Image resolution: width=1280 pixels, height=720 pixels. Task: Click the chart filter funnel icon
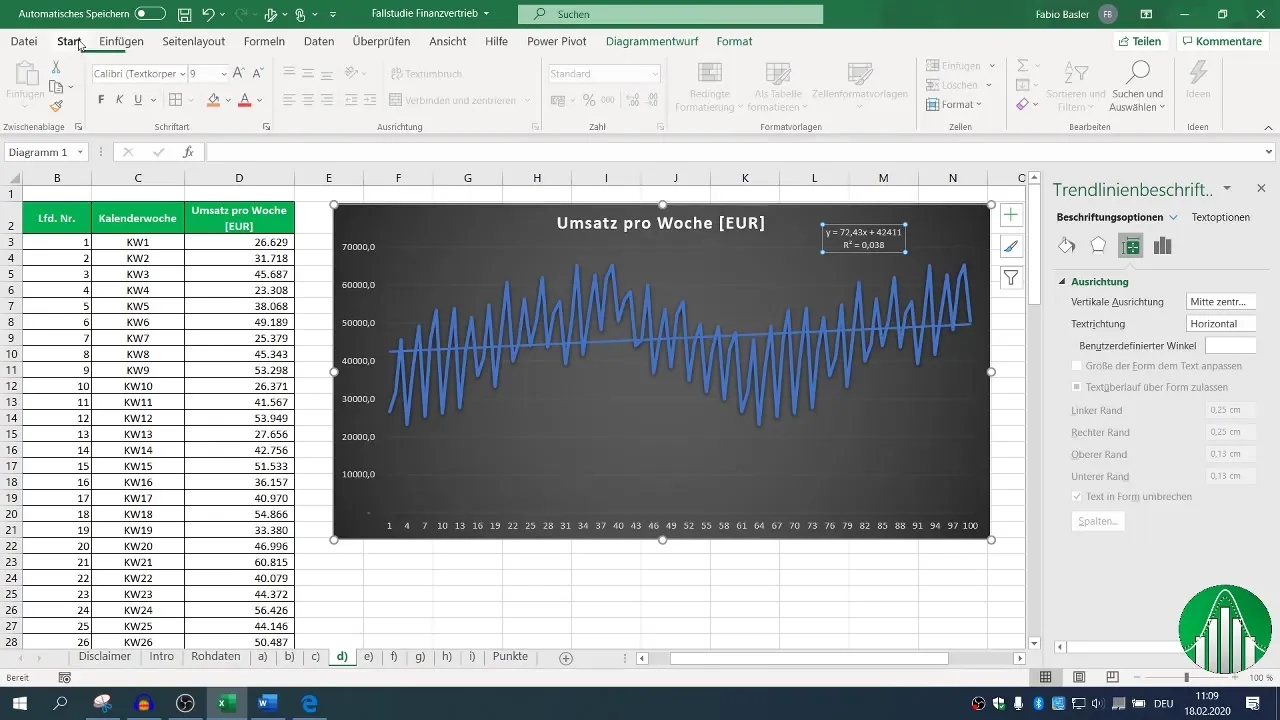(1011, 277)
